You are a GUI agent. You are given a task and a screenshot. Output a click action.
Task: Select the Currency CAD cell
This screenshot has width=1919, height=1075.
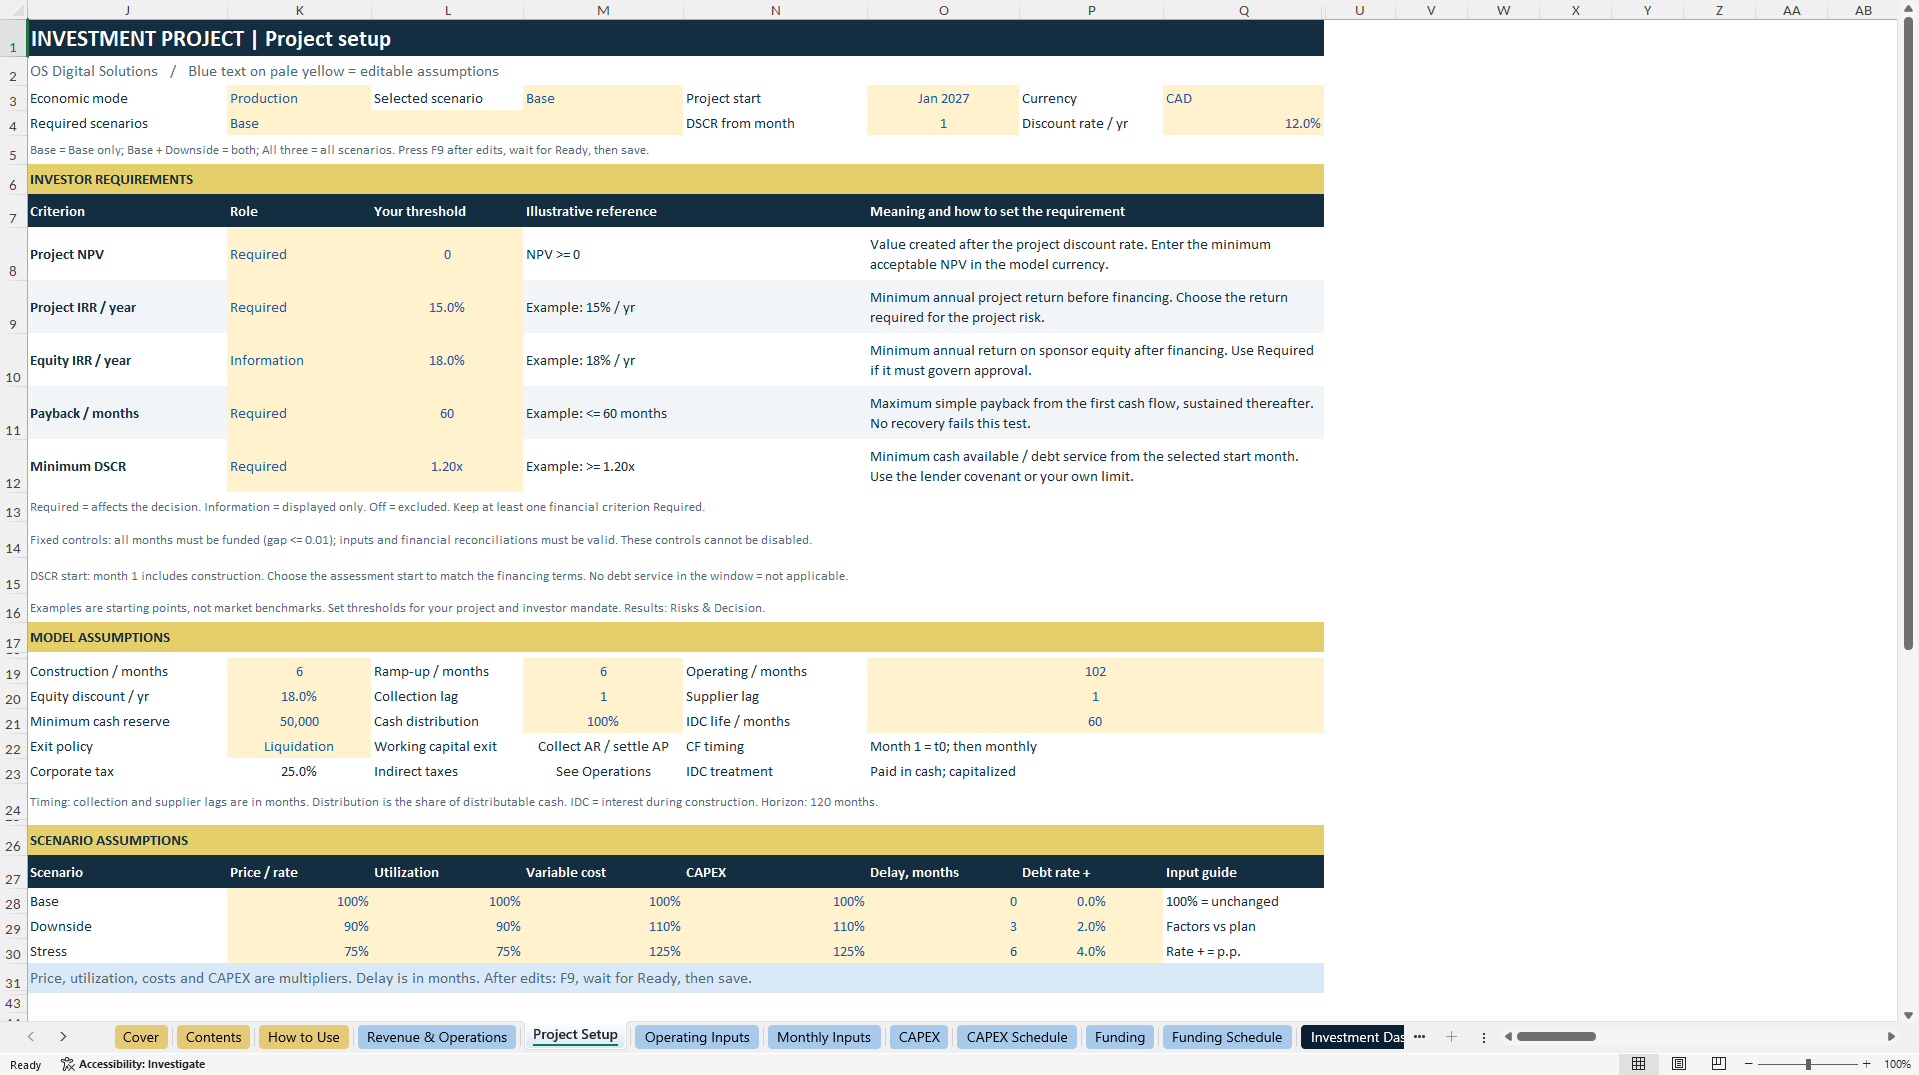click(x=1243, y=98)
